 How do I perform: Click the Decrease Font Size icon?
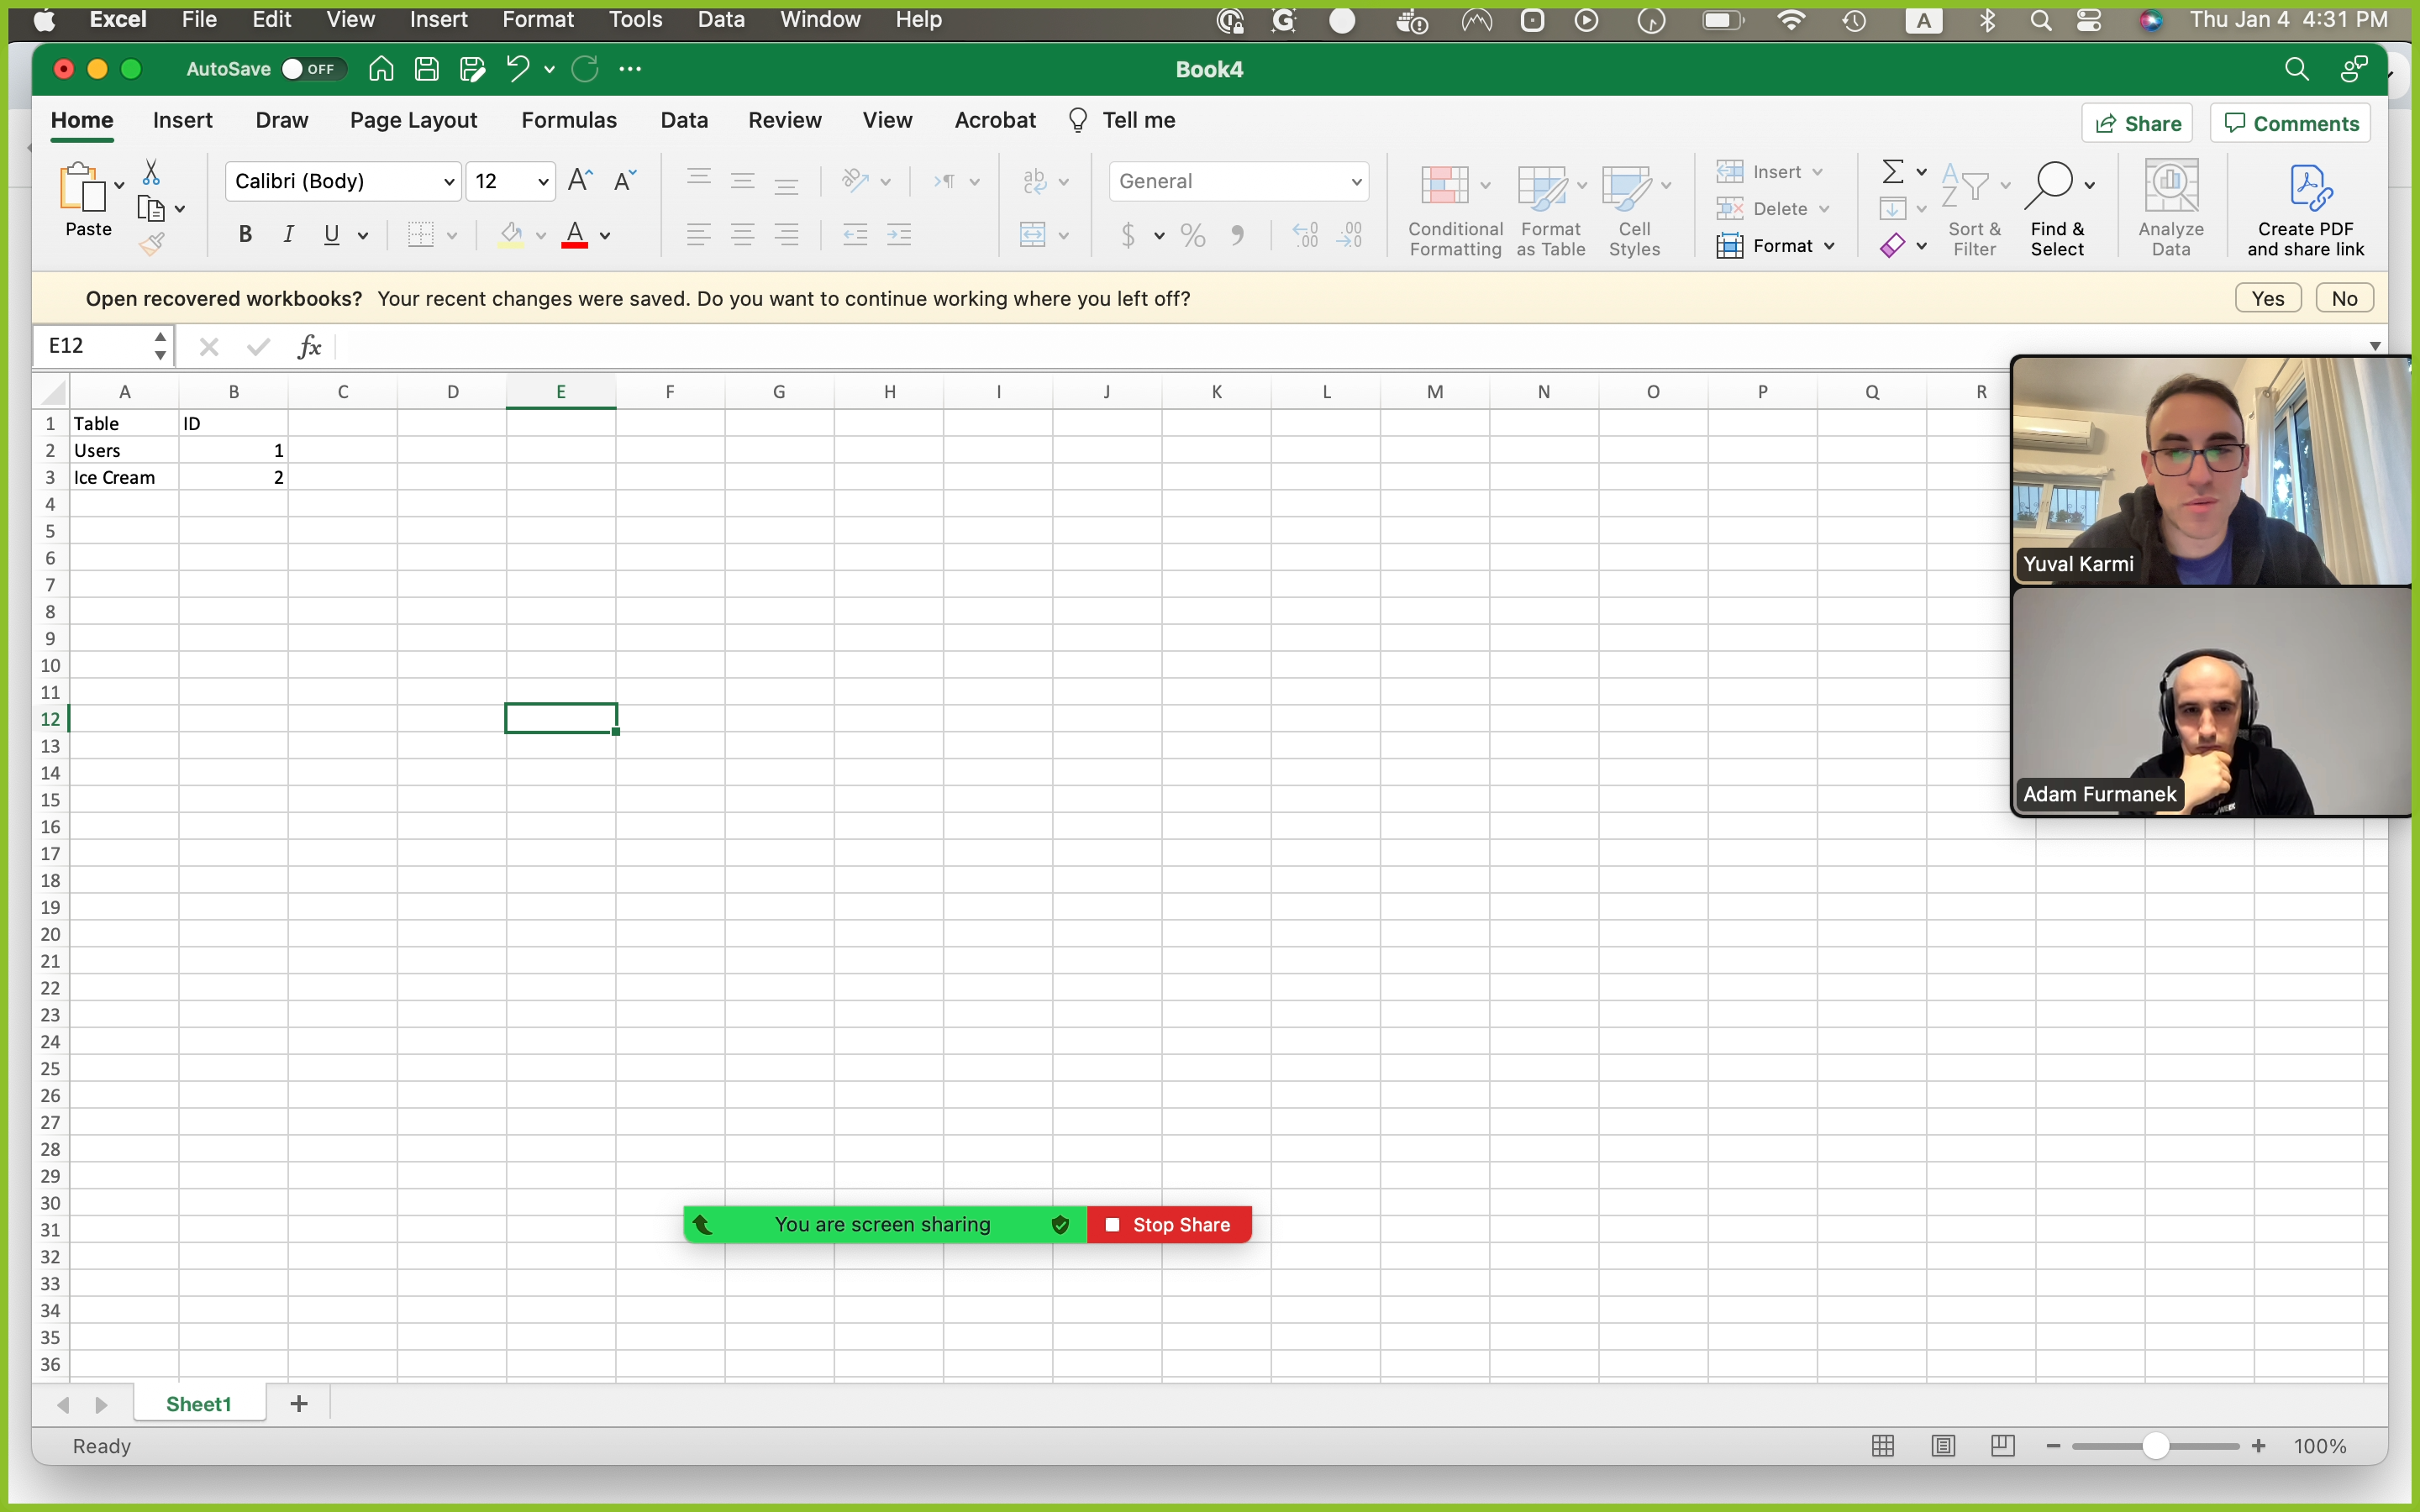pyautogui.click(x=625, y=181)
